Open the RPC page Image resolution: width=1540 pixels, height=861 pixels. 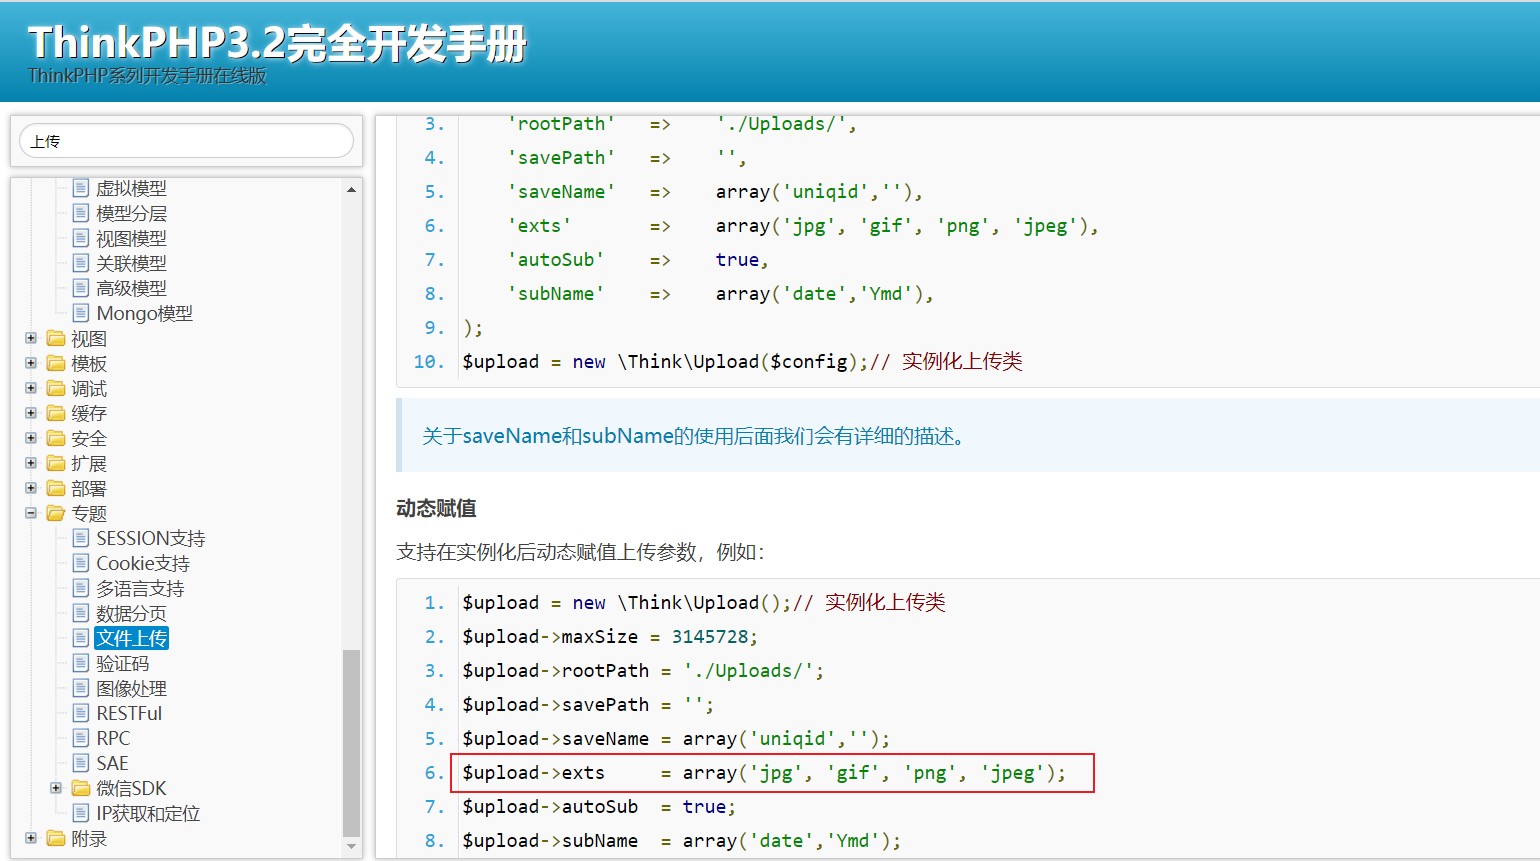(113, 738)
